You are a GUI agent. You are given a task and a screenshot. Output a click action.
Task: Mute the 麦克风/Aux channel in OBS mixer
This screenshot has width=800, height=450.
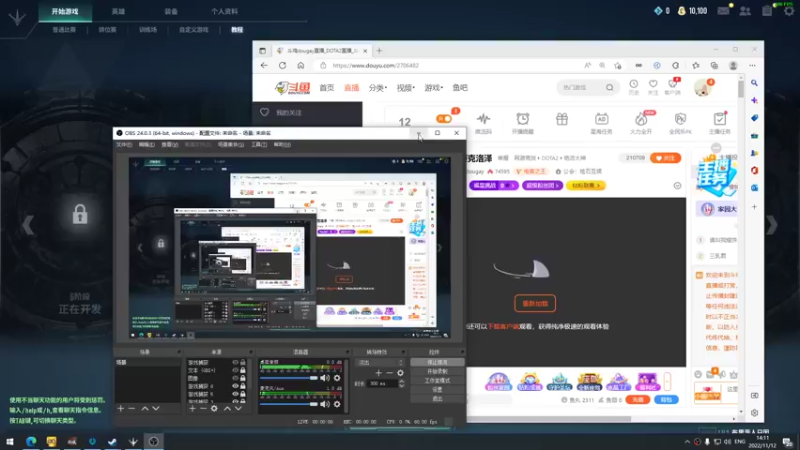click(x=324, y=404)
